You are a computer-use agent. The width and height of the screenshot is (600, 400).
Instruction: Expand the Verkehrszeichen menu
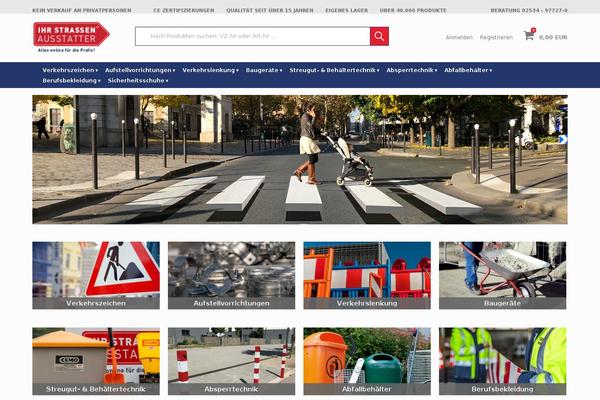pos(70,70)
